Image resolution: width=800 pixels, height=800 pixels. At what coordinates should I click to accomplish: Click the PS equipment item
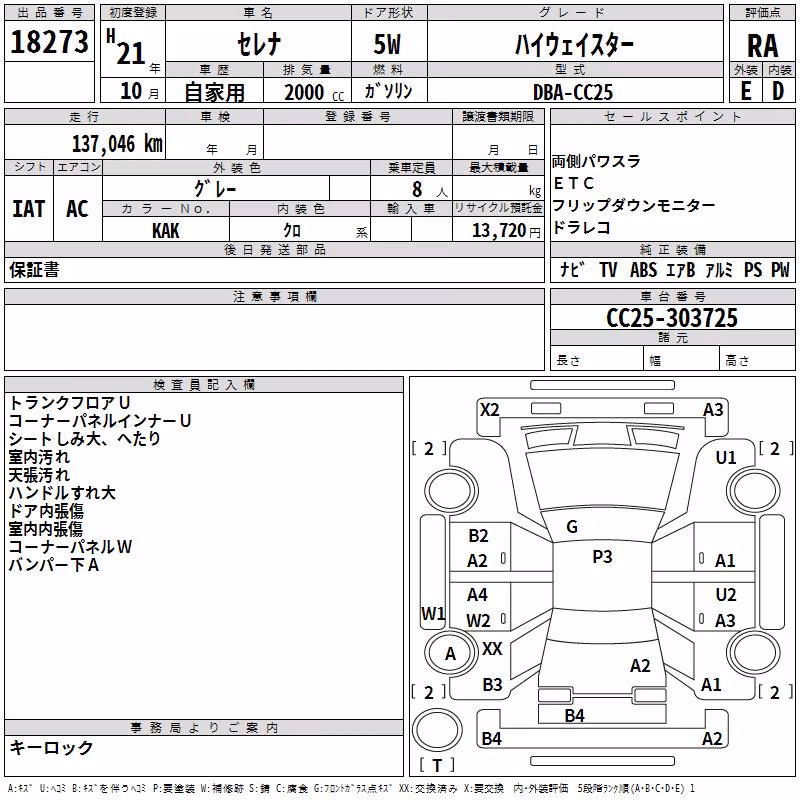point(753,269)
